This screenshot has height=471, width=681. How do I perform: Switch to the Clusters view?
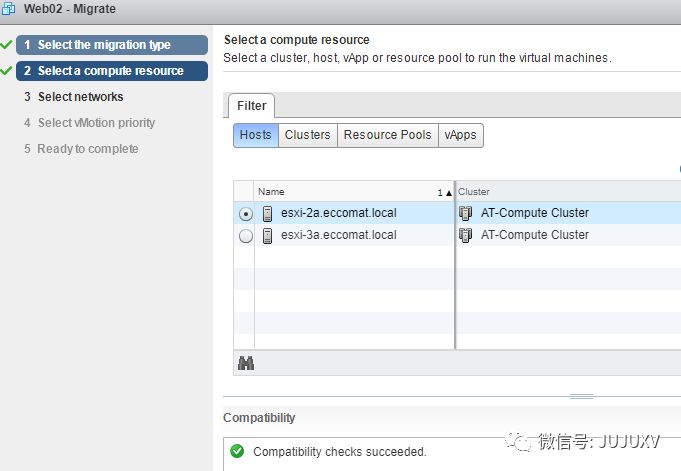[307, 135]
